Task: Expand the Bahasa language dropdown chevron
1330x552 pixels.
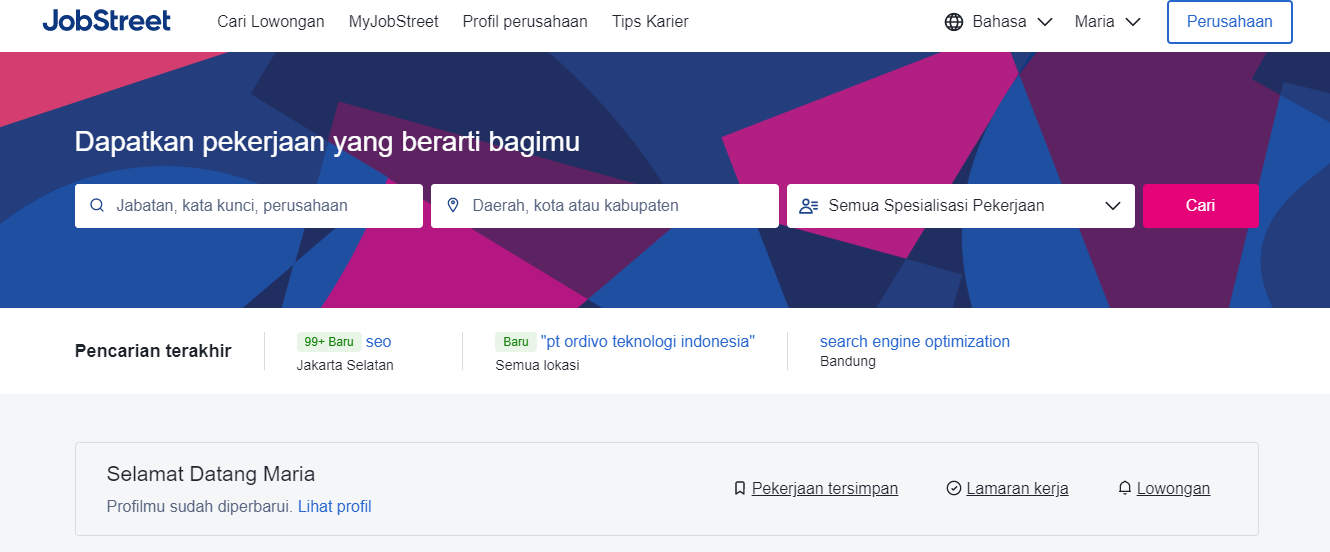Action: 1044,22
